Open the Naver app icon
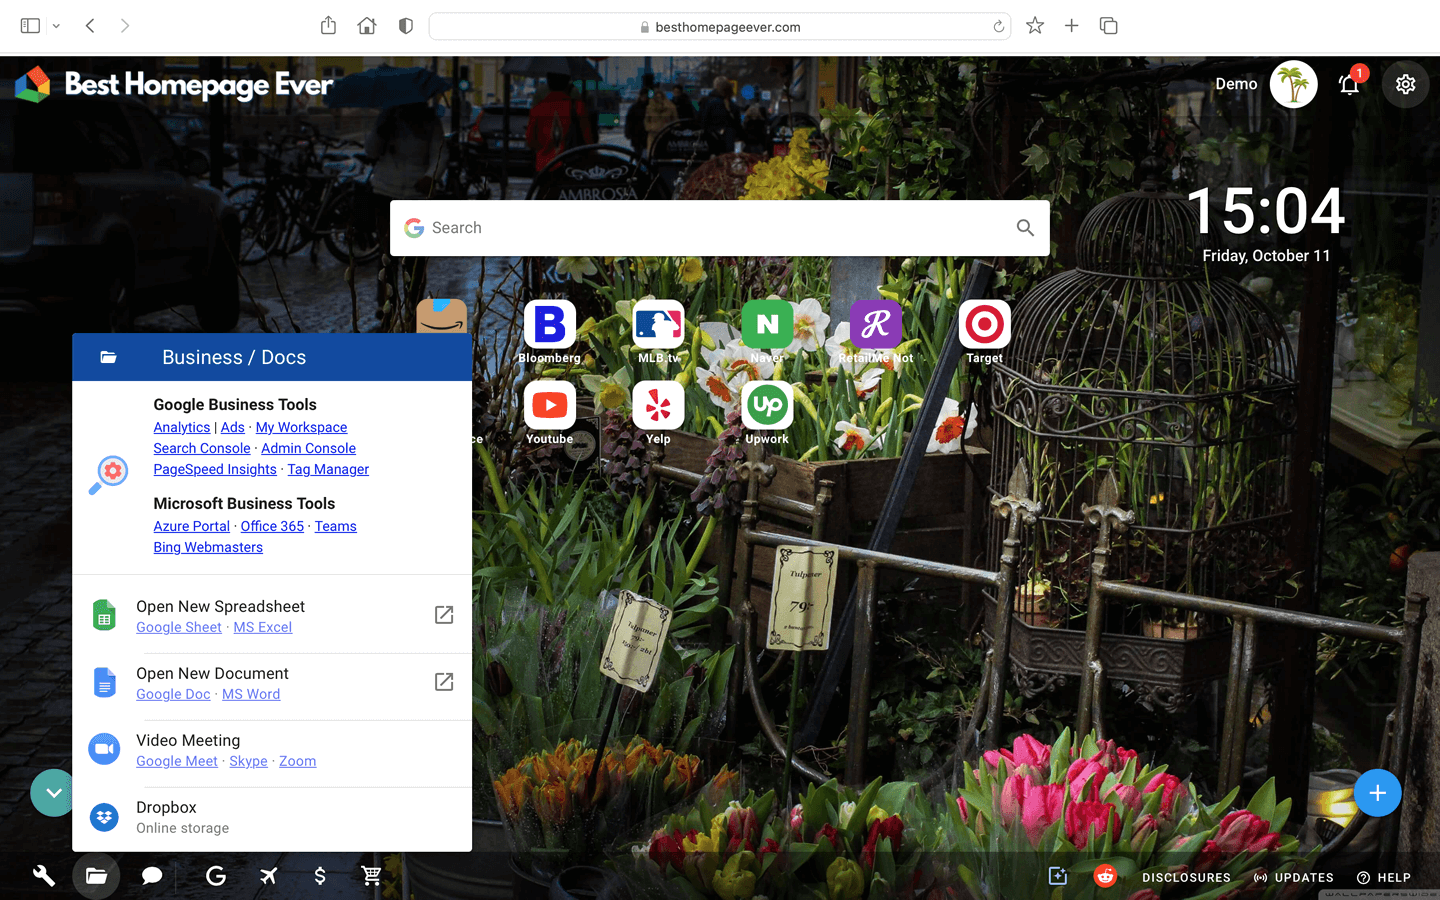 point(766,322)
